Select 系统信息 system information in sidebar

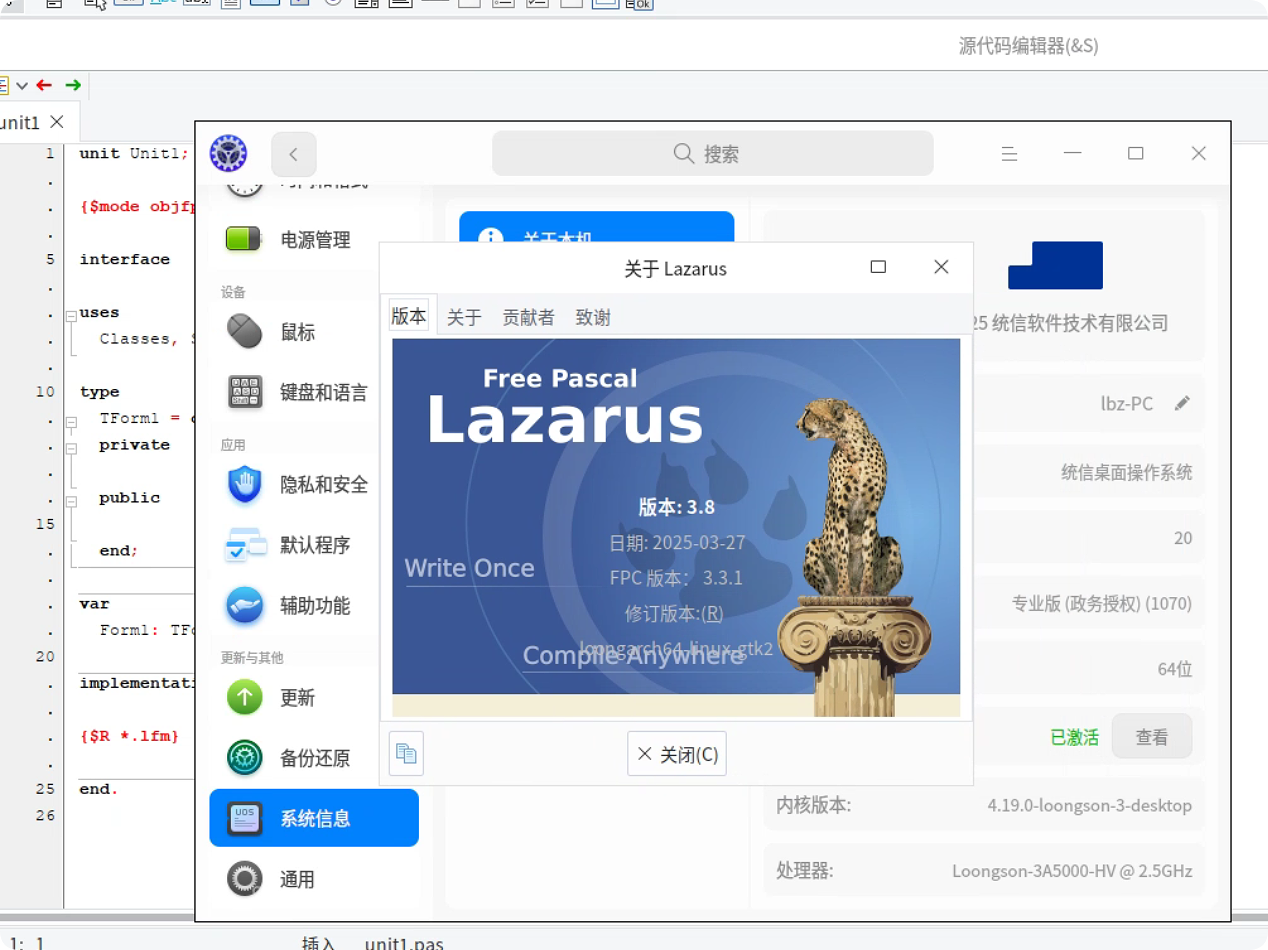[314, 818]
